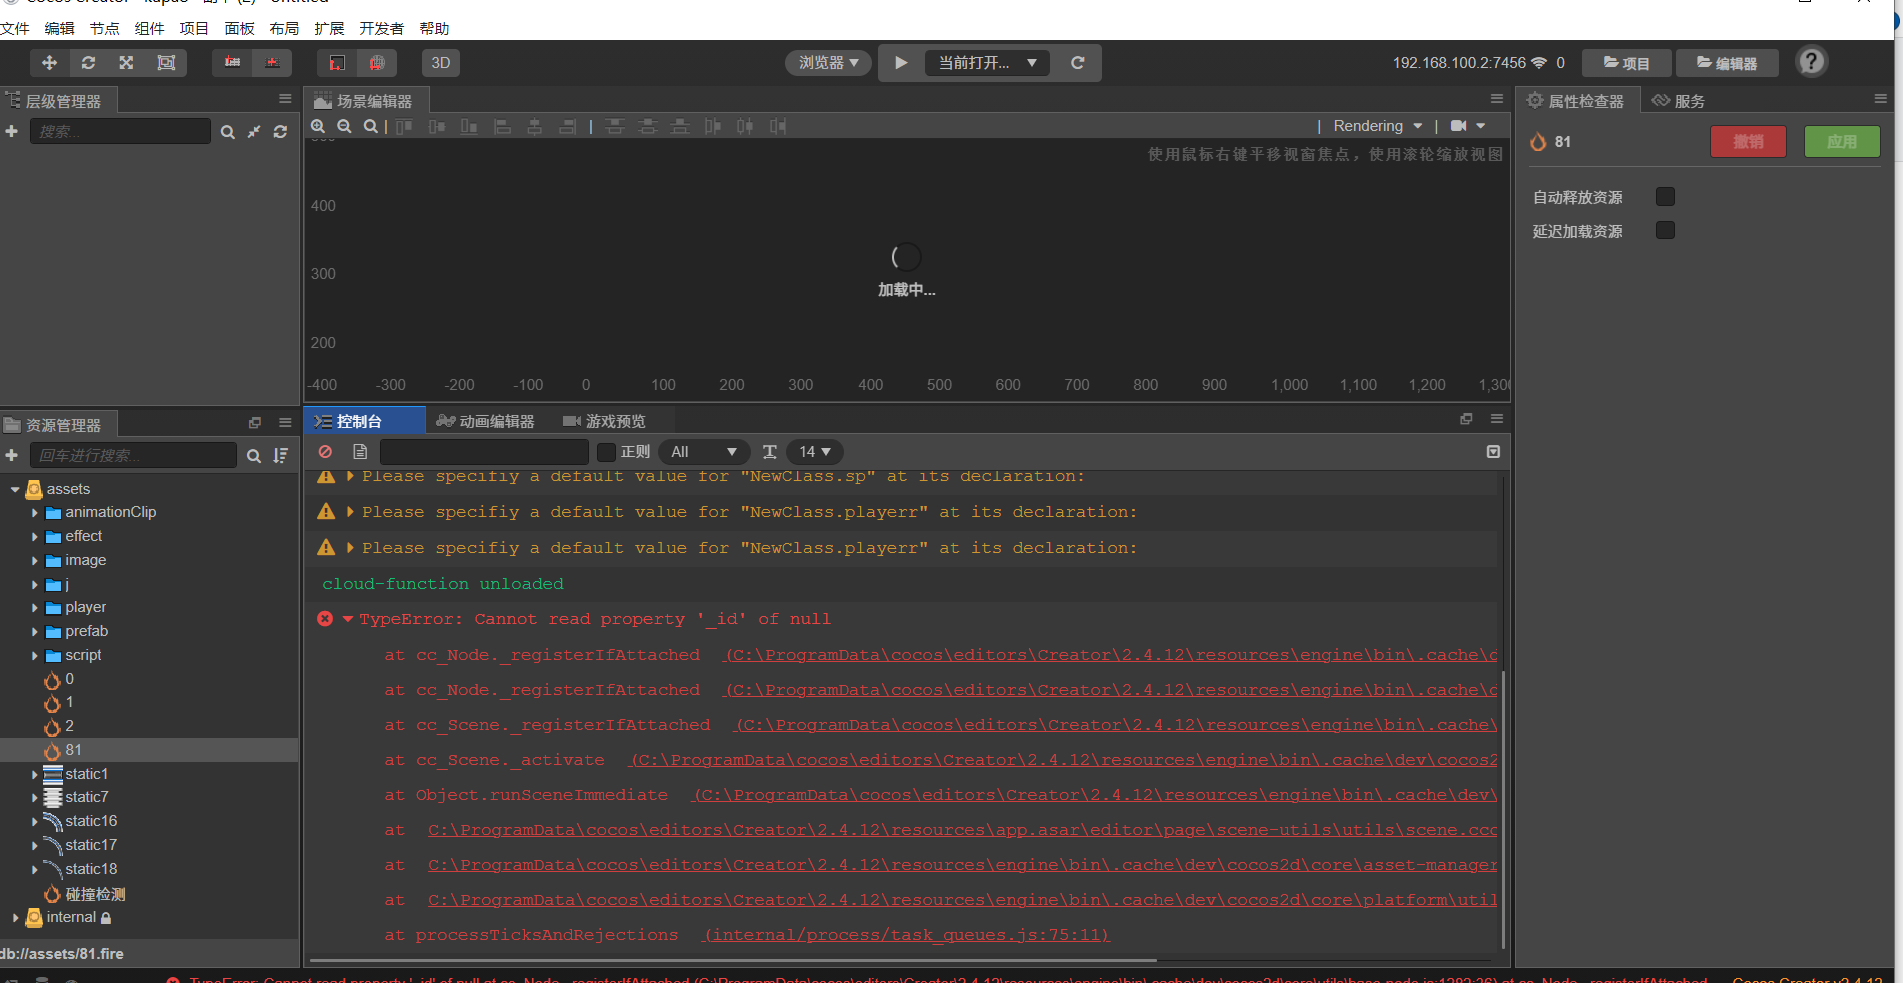
Task: Click the scene zoom out icon
Action: click(344, 126)
